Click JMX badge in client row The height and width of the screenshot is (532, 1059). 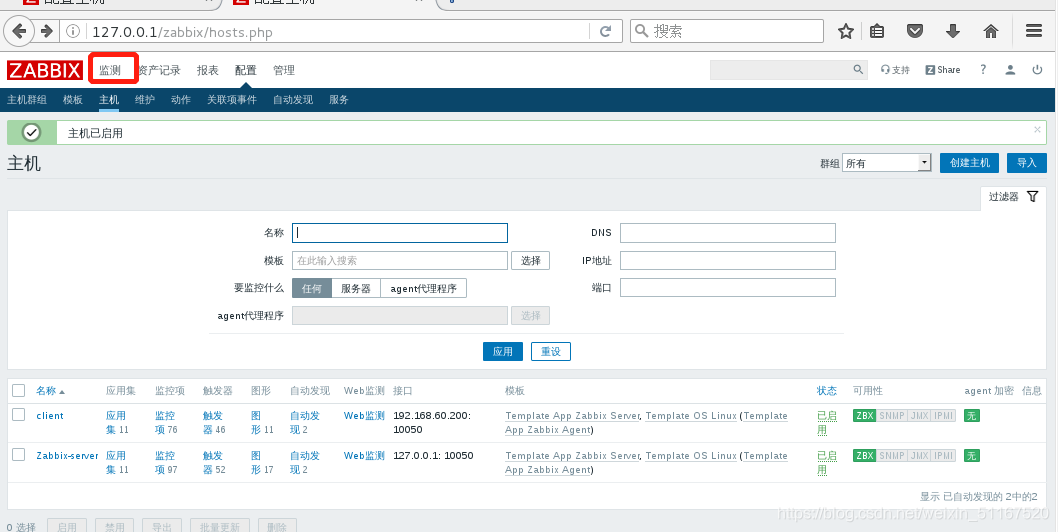(x=919, y=416)
